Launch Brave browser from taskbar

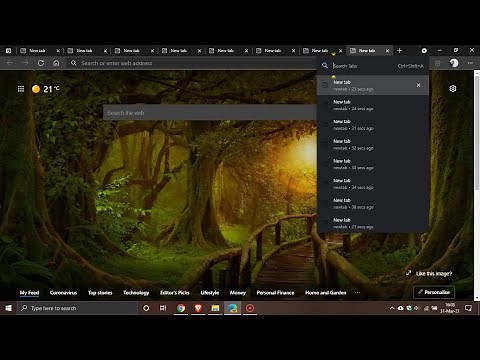click(198, 308)
